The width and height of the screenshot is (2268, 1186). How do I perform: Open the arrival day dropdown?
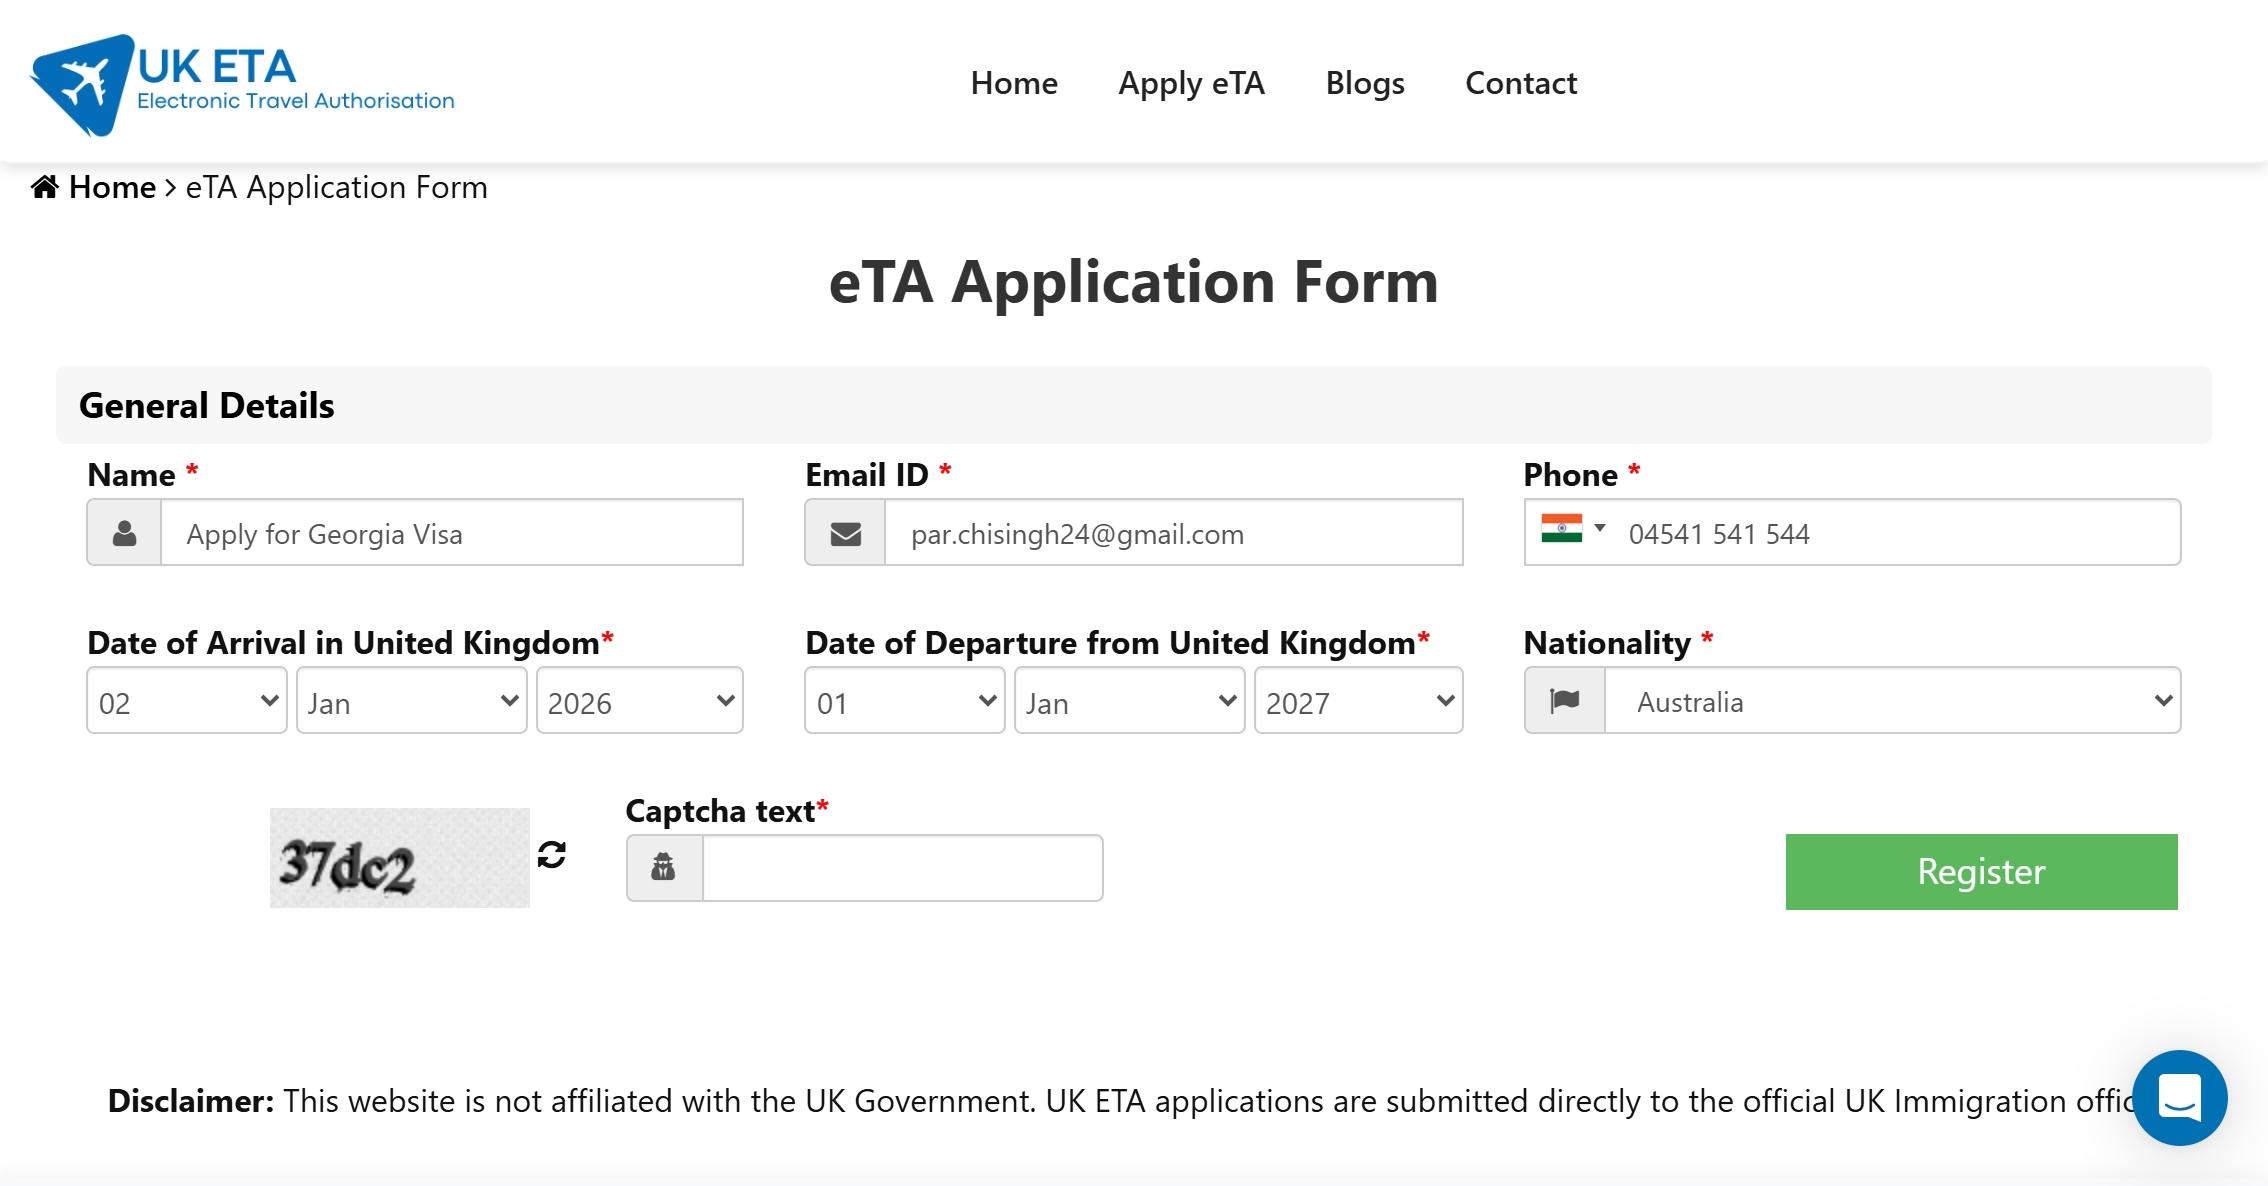tap(187, 701)
